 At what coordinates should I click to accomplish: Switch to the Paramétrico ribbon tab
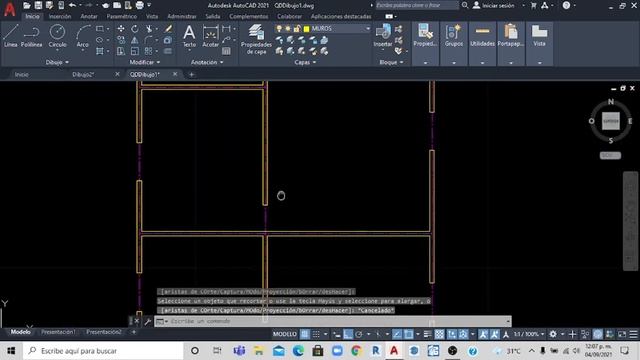(x=122, y=16)
